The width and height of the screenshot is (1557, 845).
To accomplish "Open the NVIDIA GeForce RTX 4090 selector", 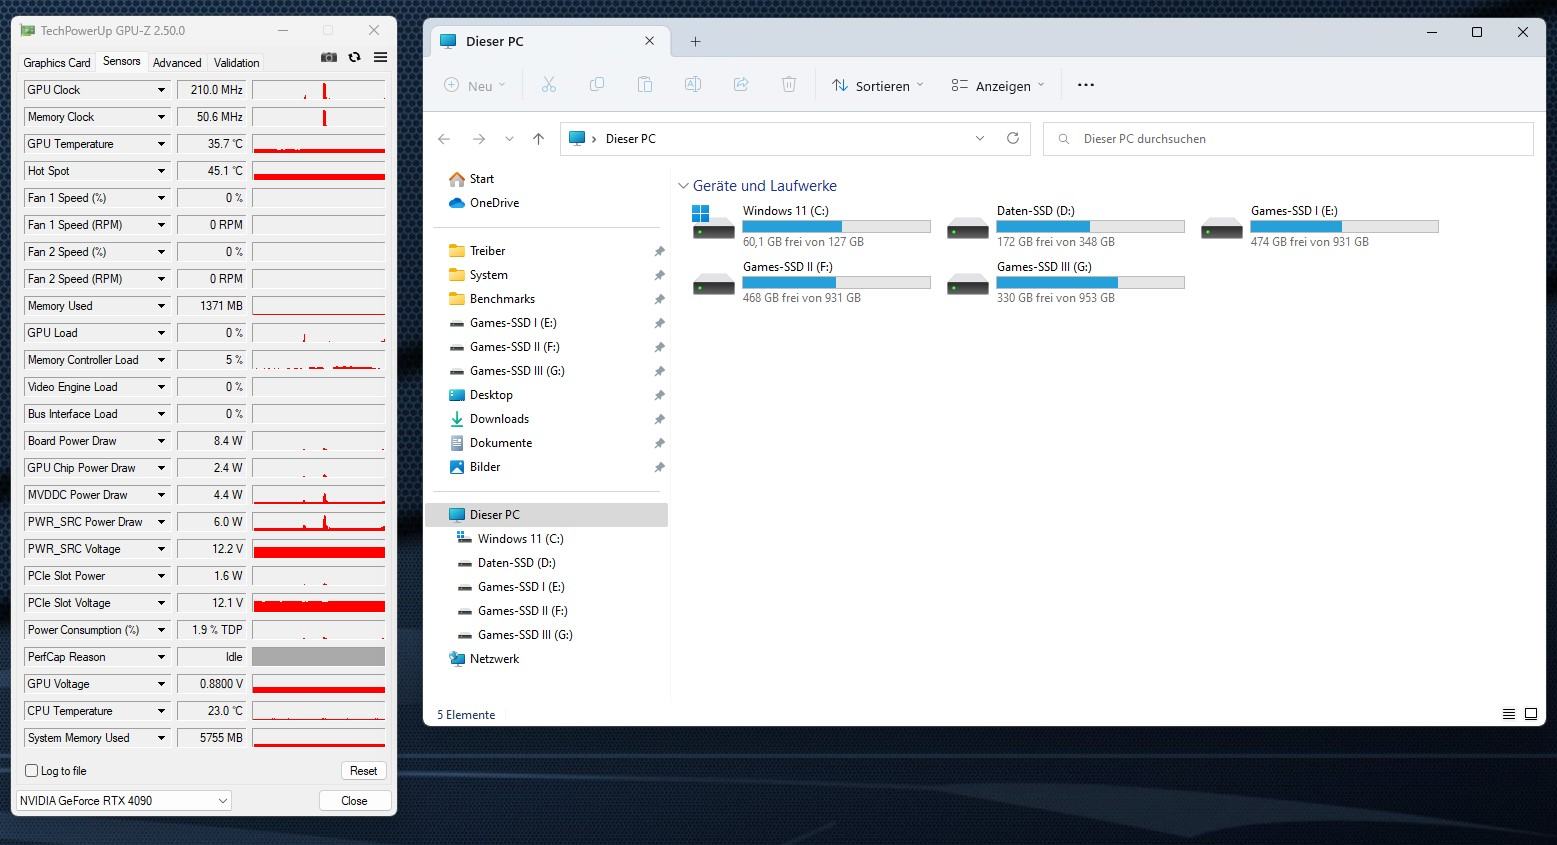I will click(124, 800).
